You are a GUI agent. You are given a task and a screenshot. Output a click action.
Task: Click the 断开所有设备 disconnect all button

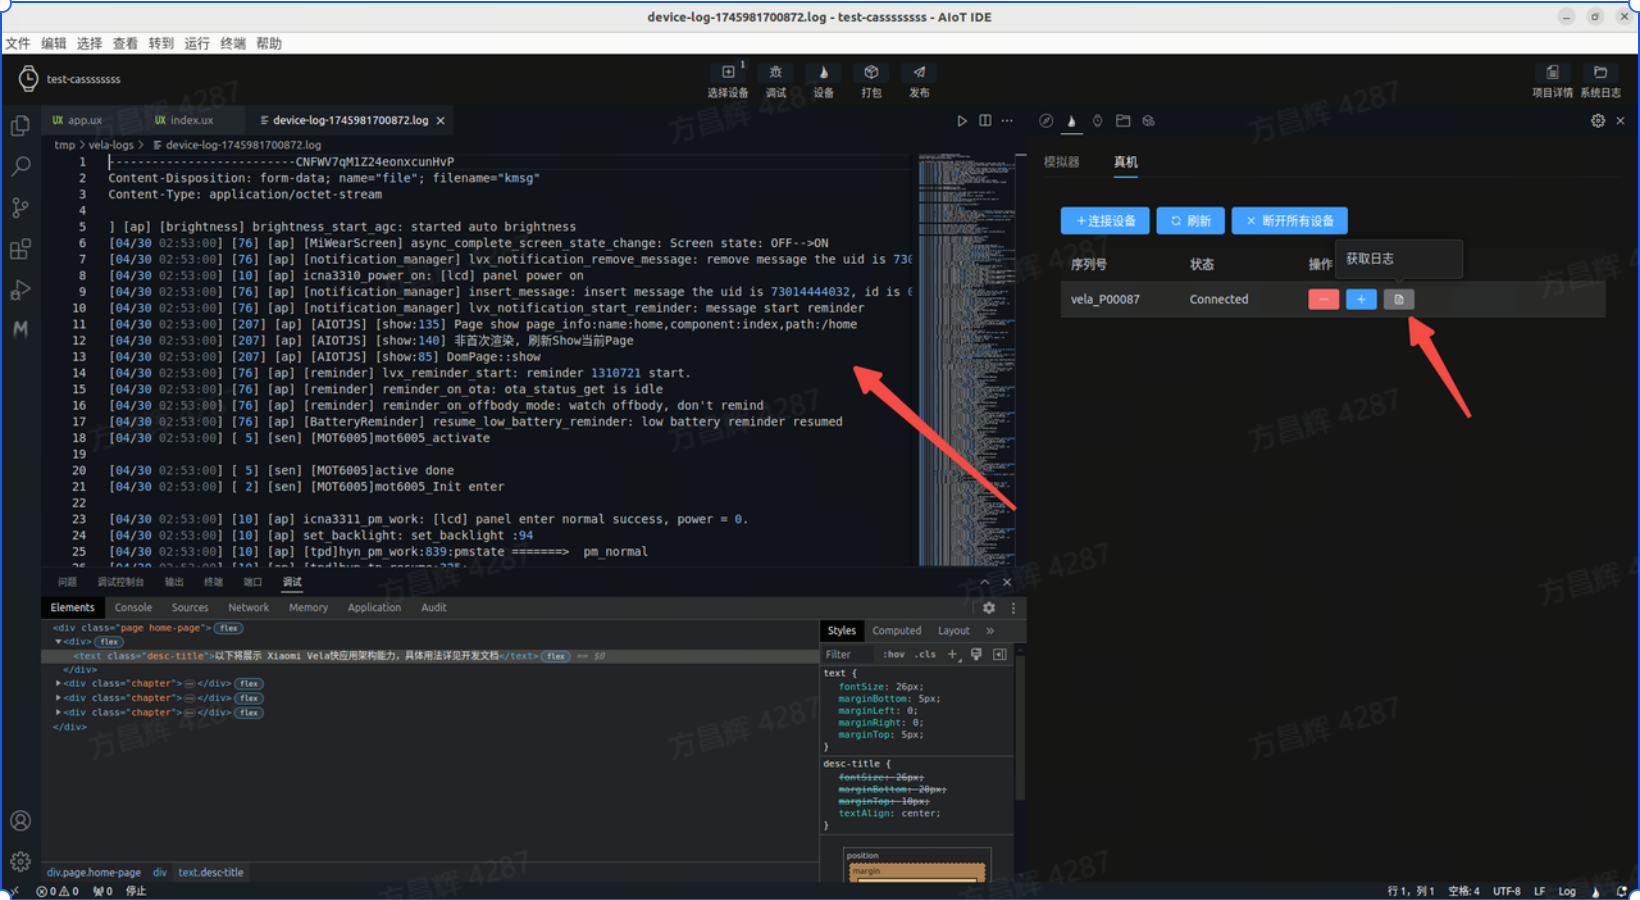click(x=1289, y=221)
